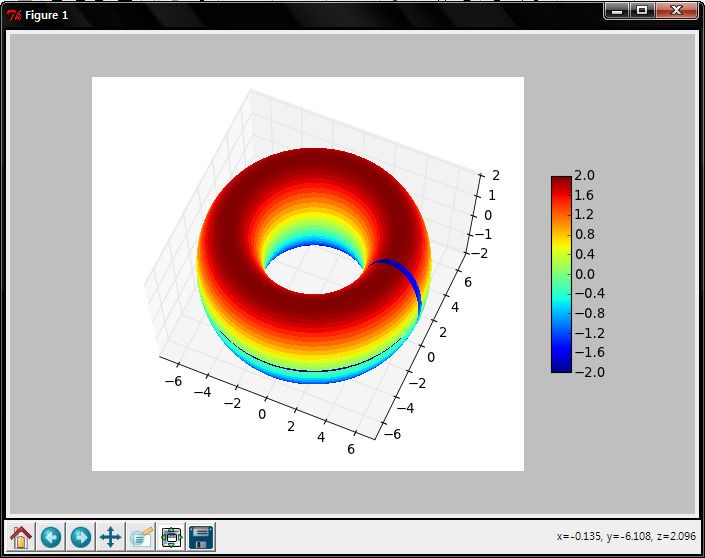Click the blue seam strip on the torus
Image resolution: width=705 pixels, height=558 pixels.
pyautogui.click(x=408, y=281)
